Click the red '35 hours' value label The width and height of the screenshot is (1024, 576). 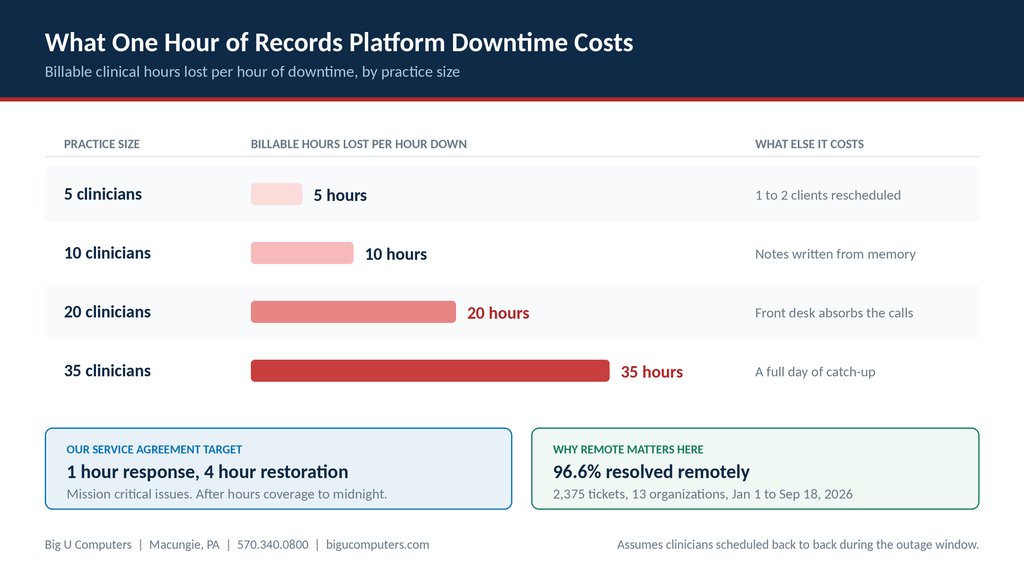click(x=652, y=371)
